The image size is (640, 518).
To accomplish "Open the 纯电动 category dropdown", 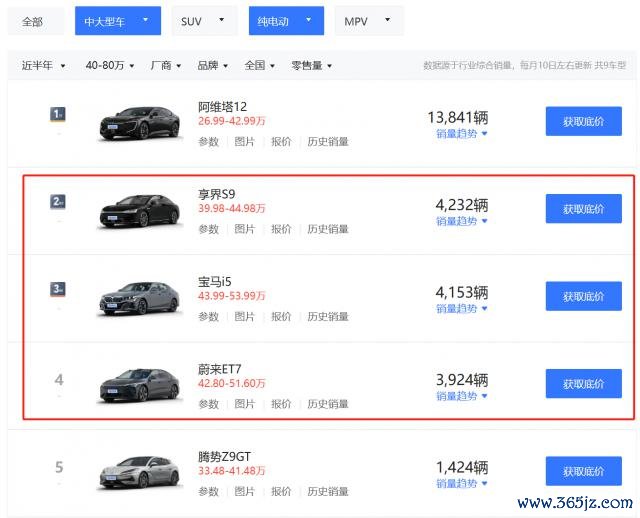I will (x=287, y=21).
